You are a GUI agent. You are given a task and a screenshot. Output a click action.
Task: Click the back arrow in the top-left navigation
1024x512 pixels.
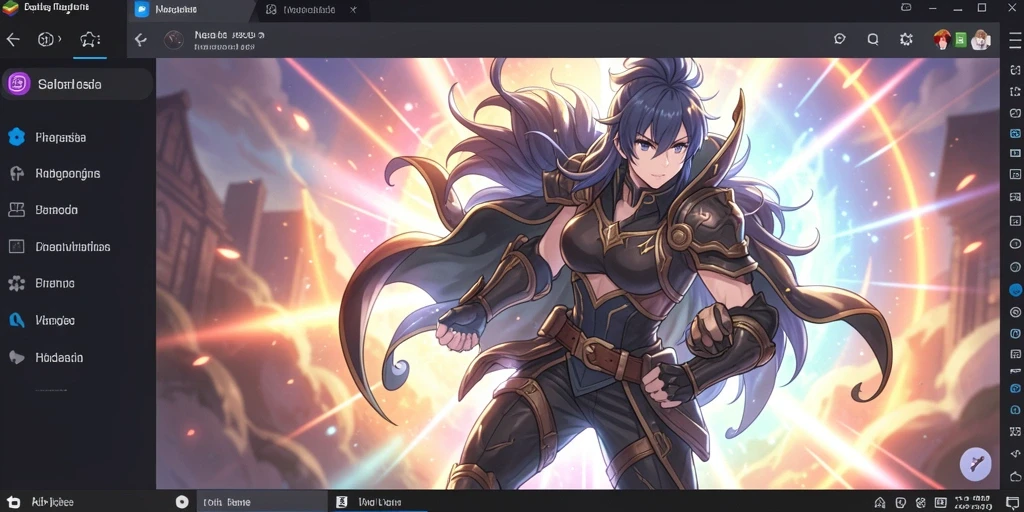pyautogui.click(x=13, y=40)
